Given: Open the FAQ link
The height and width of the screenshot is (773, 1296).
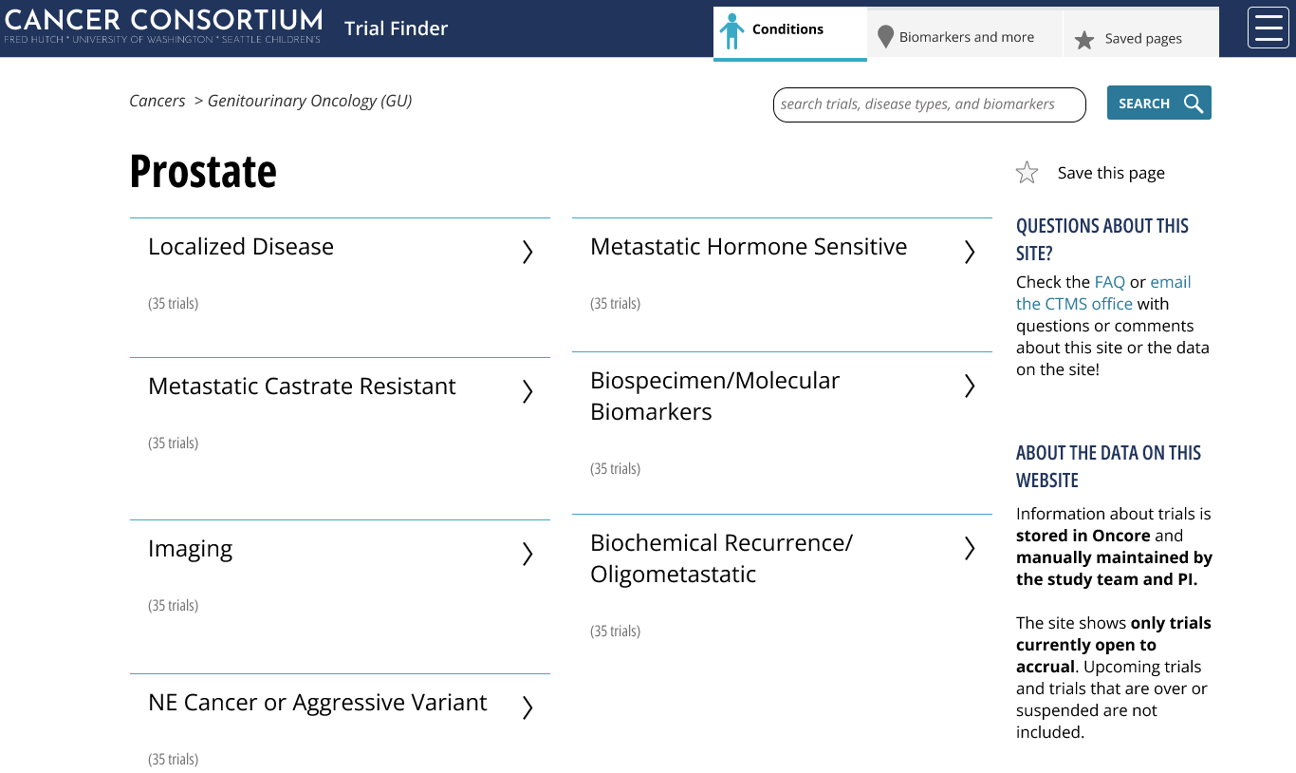Looking at the screenshot, I should pos(1109,282).
